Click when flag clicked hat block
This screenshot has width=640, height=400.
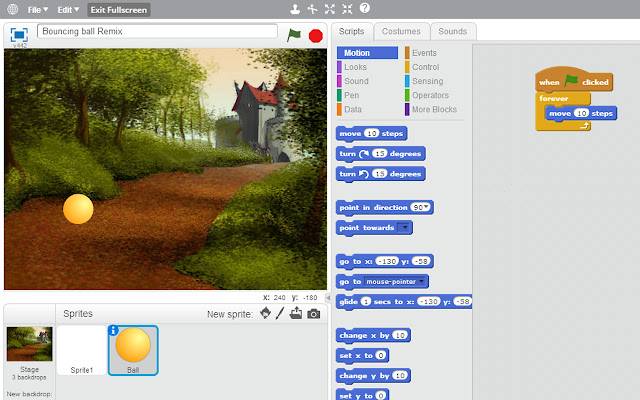pyautogui.click(x=574, y=80)
